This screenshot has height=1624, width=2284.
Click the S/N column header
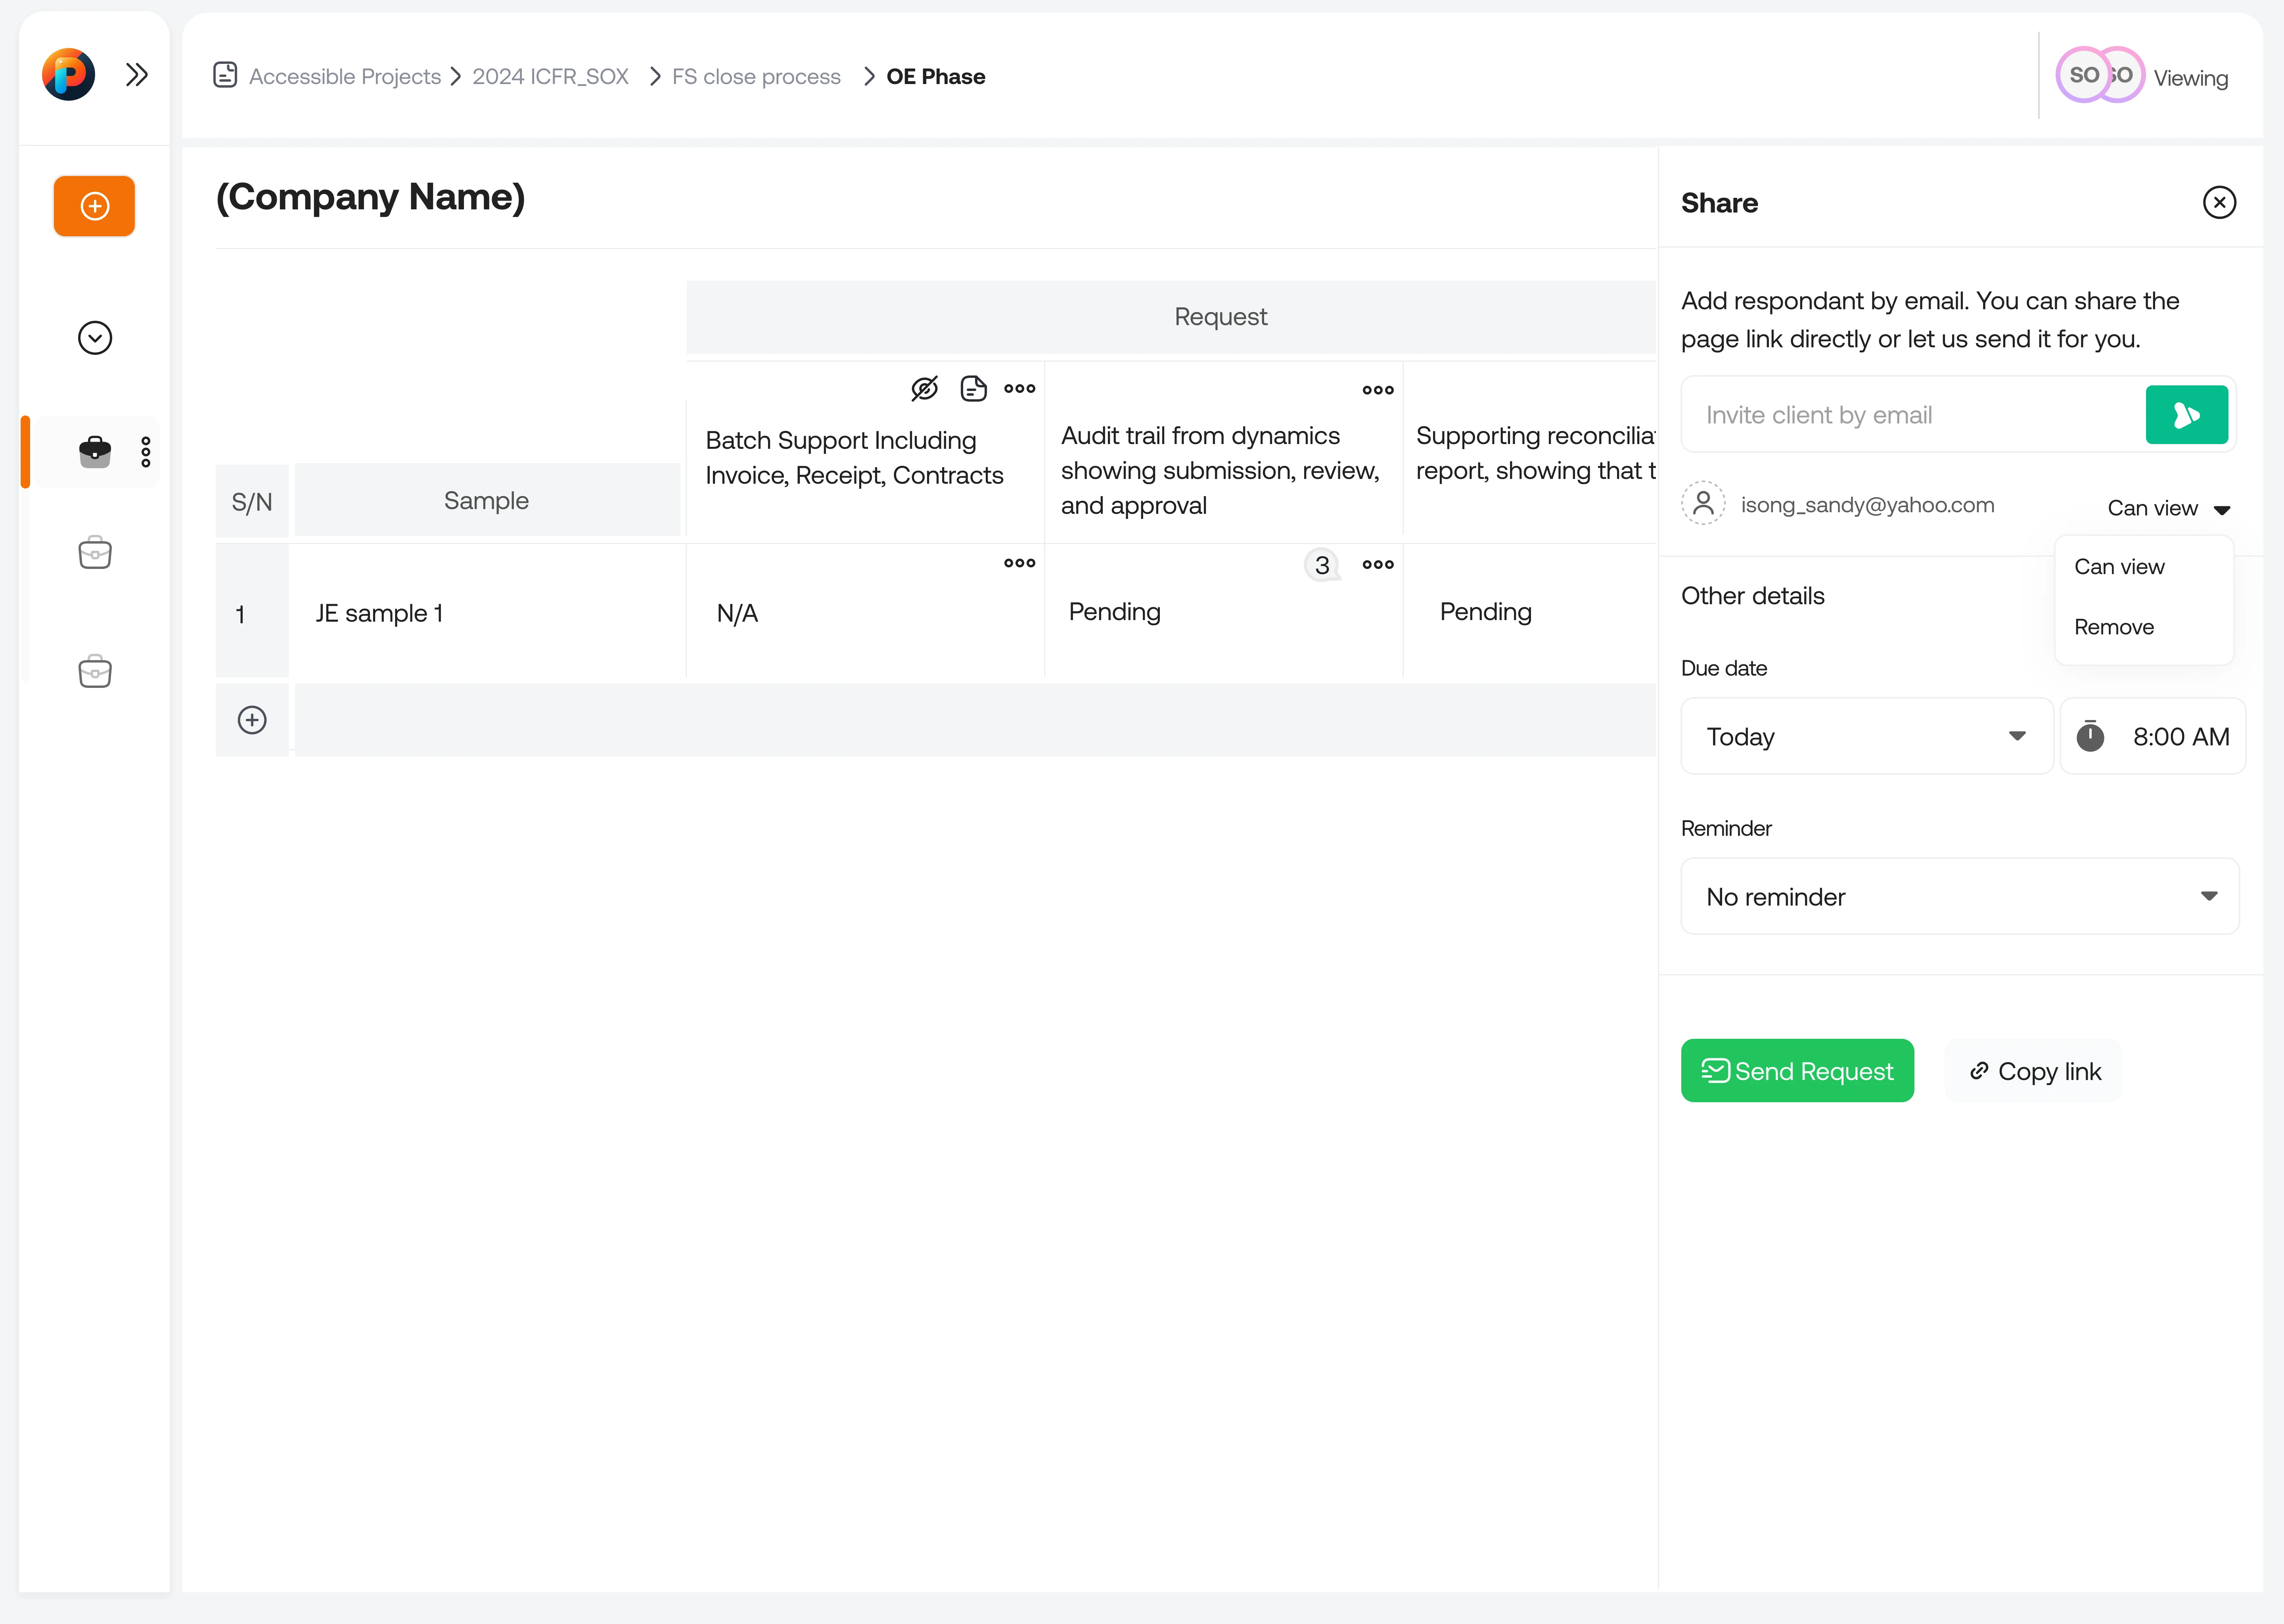(252, 501)
